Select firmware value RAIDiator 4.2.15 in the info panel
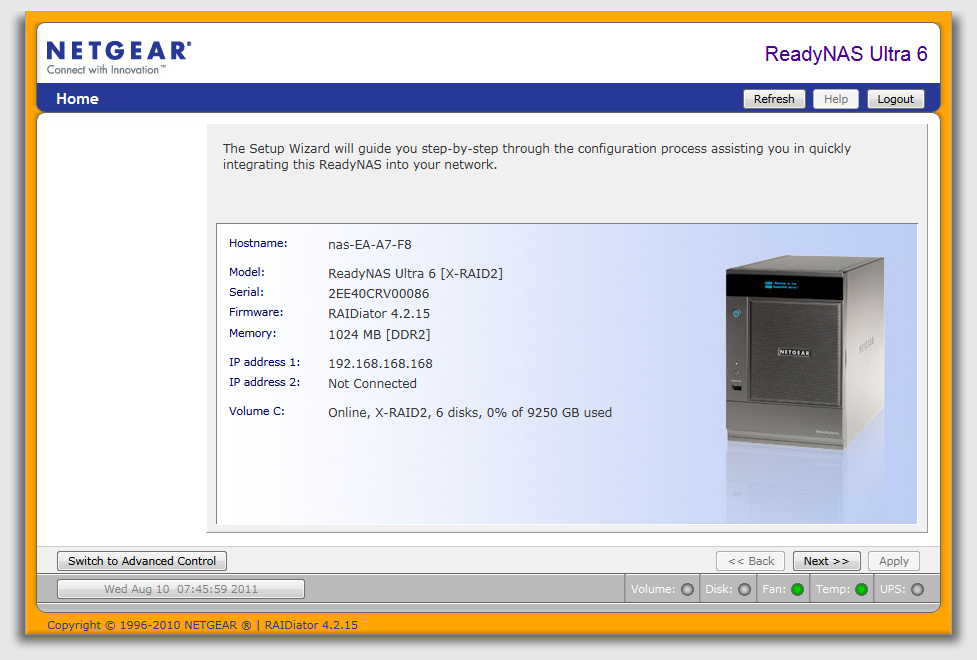The width and height of the screenshot is (977, 660). tap(379, 313)
